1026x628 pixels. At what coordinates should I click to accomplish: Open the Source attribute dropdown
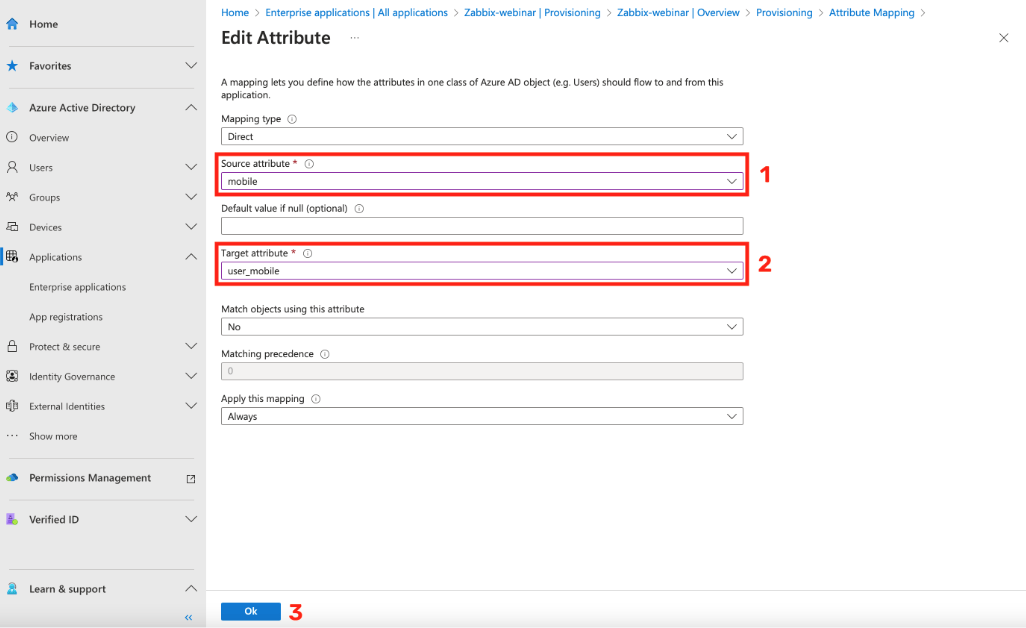point(481,181)
